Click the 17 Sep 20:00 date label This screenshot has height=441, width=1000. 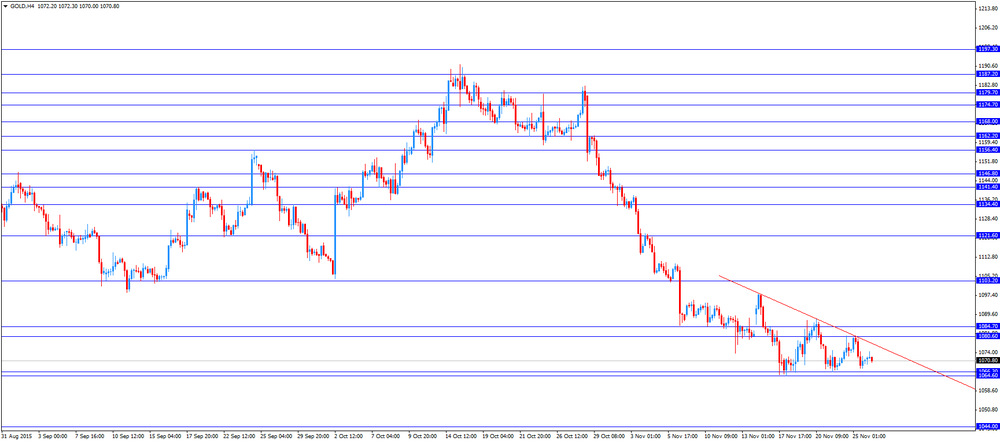pyautogui.click(x=203, y=437)
